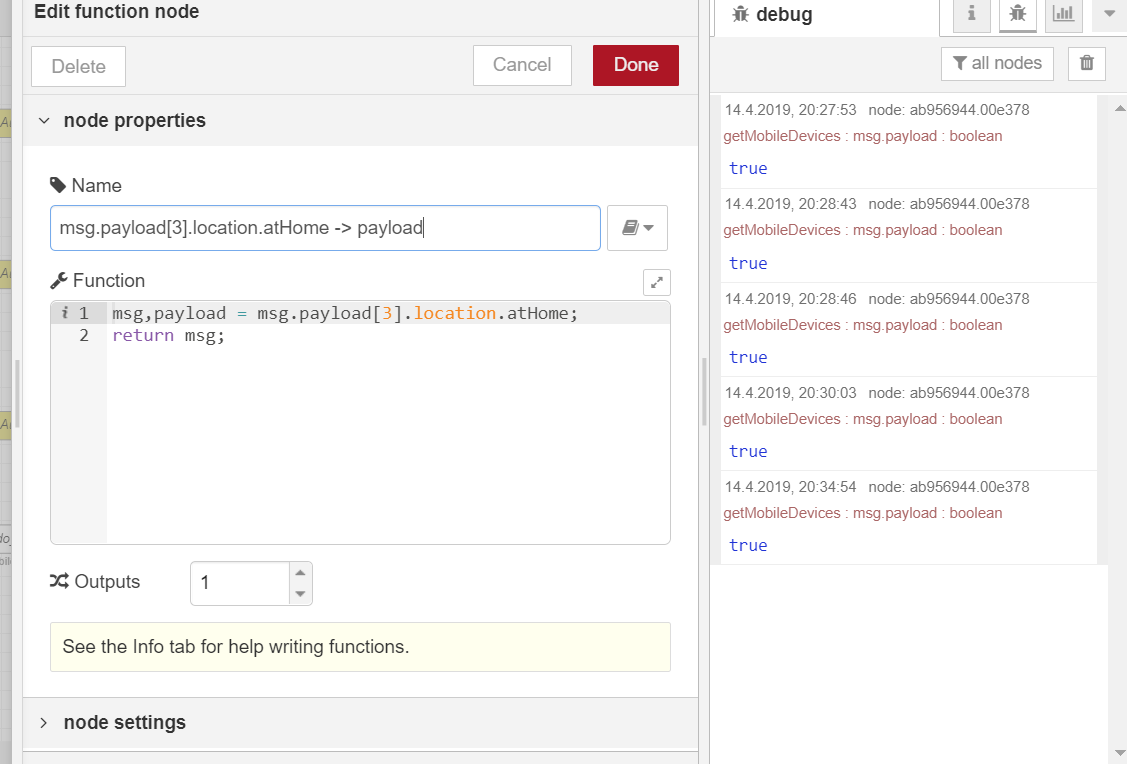Click the return msg line
The width and height of the screenshot is (1127, 764).
pyautogui.click(x=168, y=336)
